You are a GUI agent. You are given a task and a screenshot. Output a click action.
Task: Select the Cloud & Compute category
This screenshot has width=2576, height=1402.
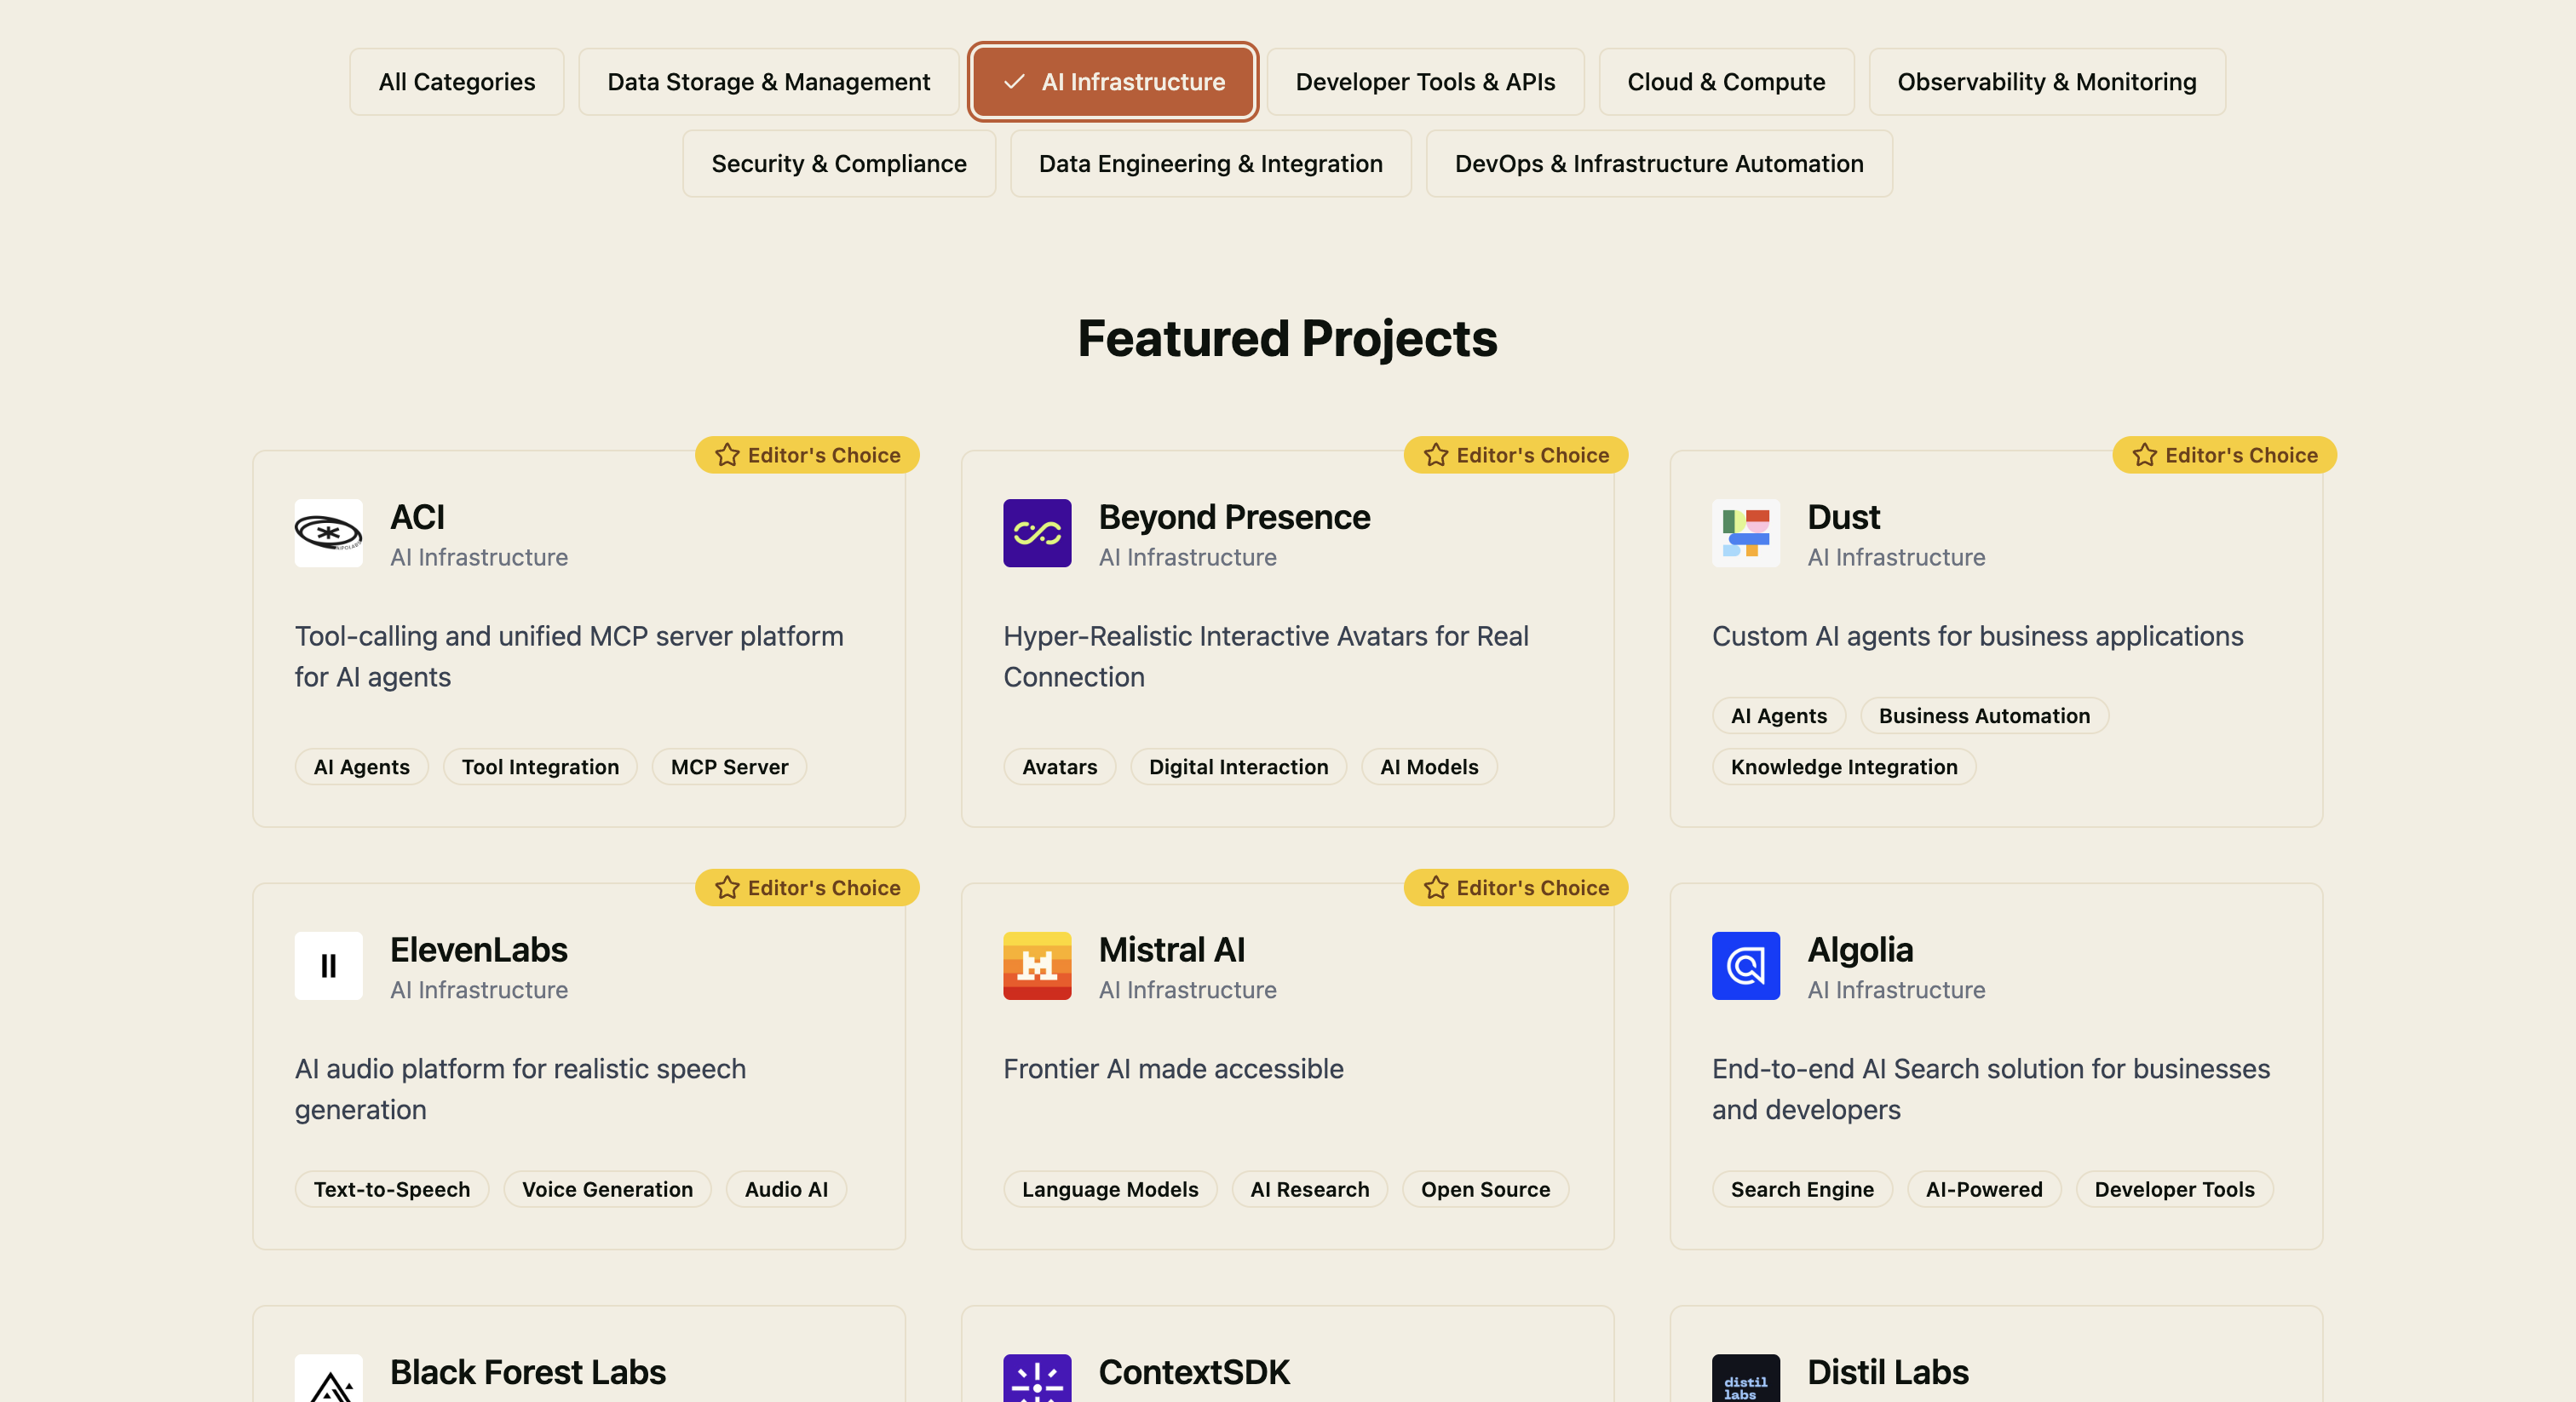[1725, 82]
